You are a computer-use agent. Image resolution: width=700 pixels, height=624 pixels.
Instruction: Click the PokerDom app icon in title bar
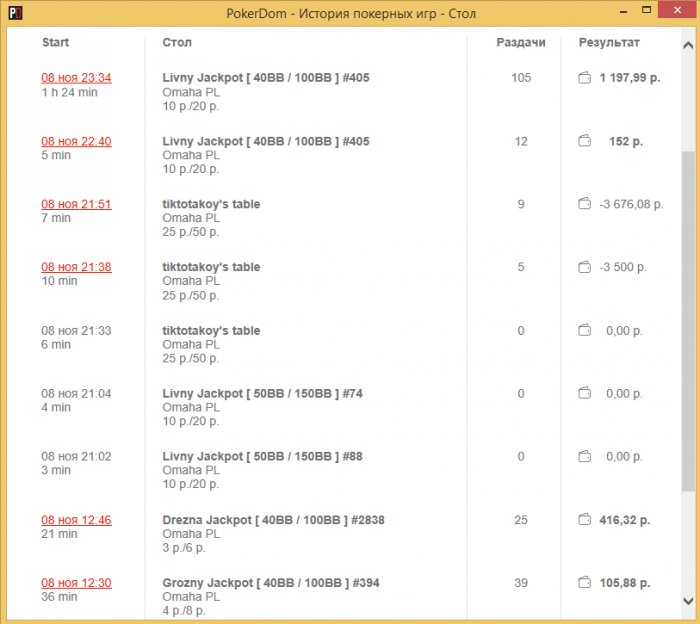[x=13, y=13]
